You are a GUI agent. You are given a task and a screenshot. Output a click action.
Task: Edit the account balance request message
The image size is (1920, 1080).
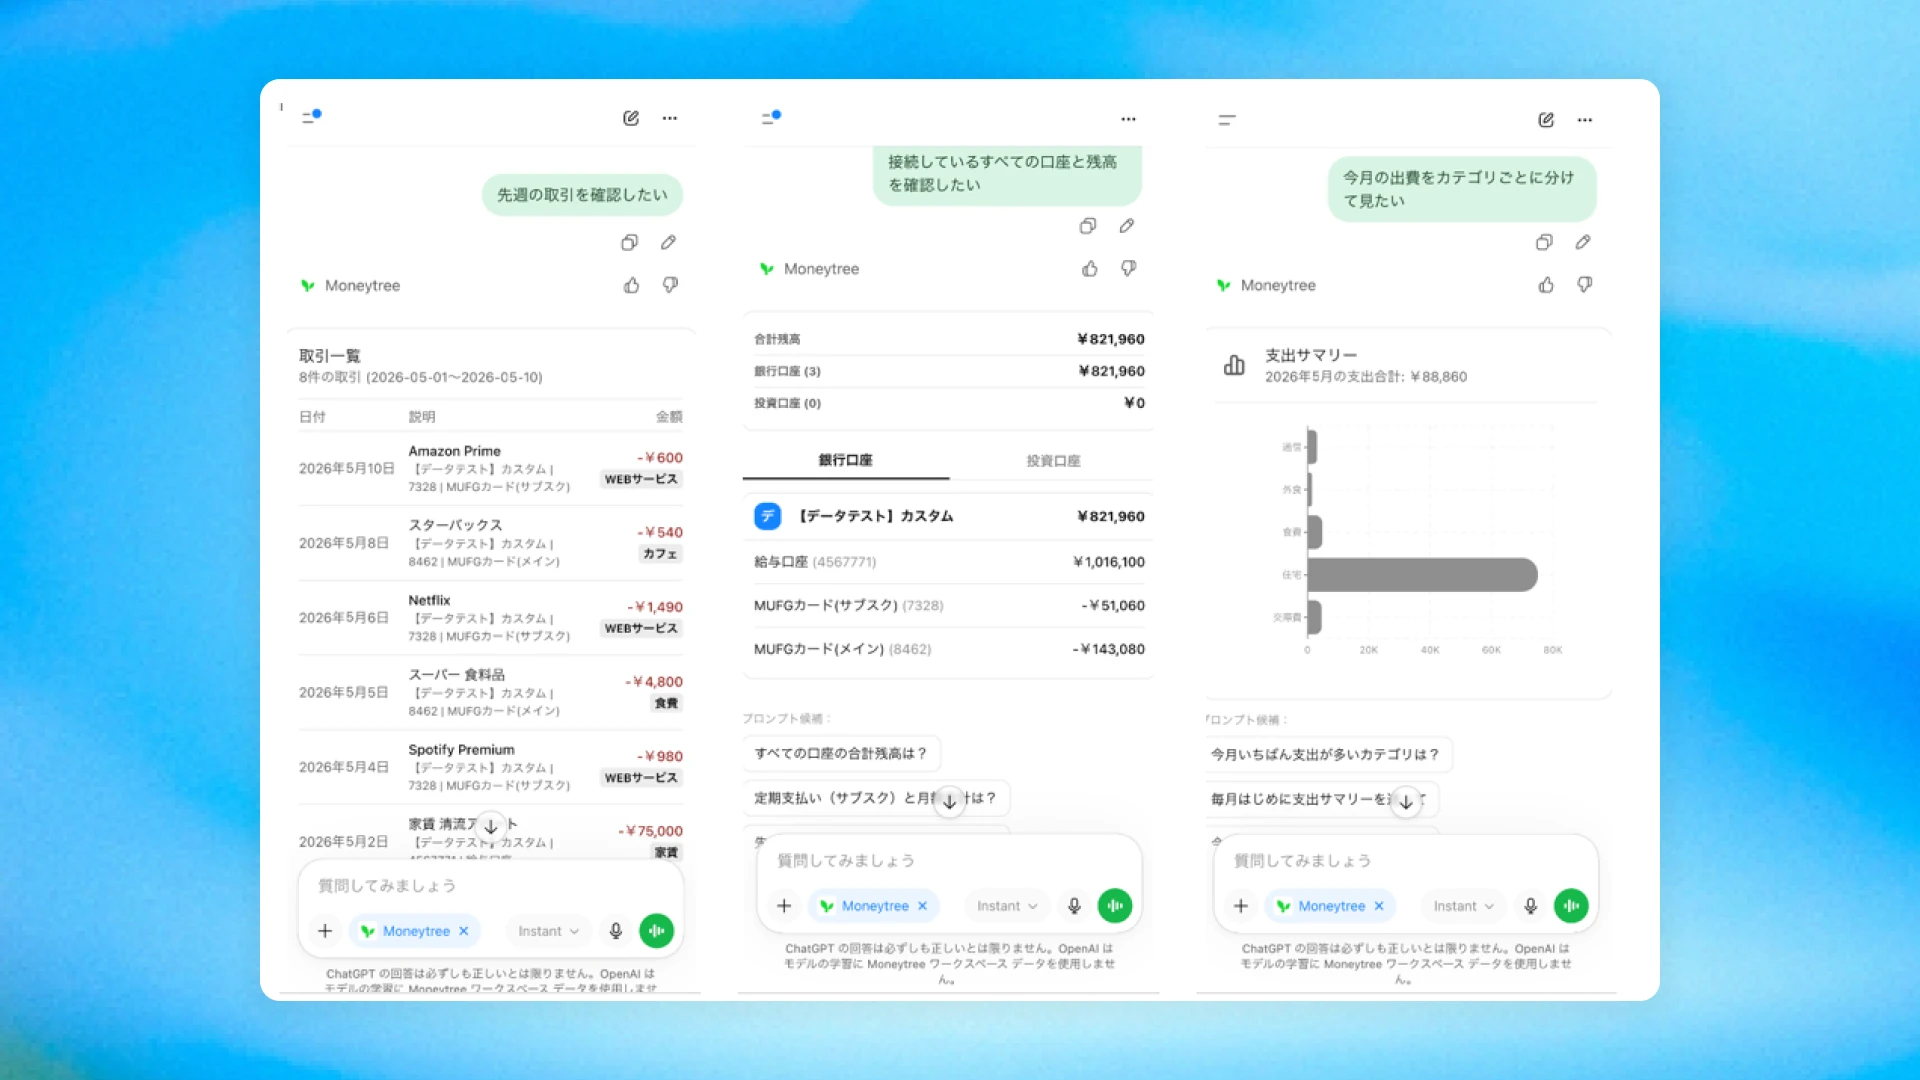(x=1127, y=226)
